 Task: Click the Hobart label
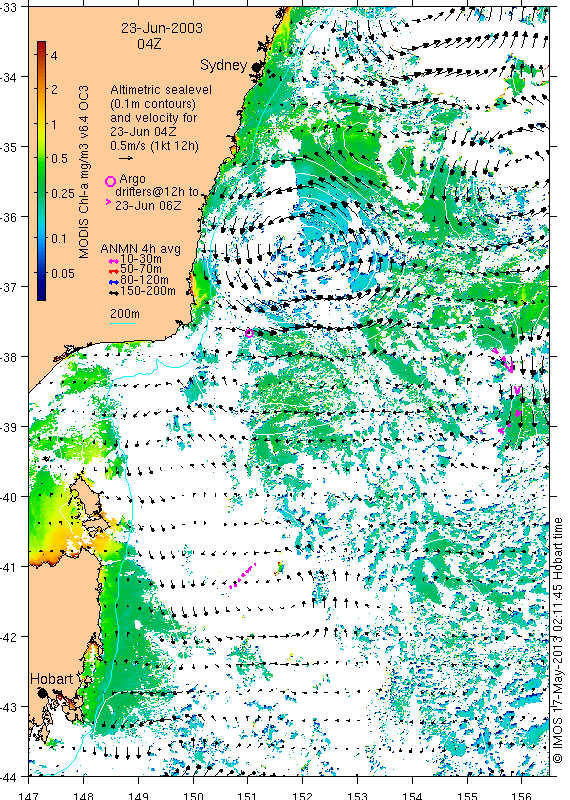pyautogui.click(x=52, y=679)
